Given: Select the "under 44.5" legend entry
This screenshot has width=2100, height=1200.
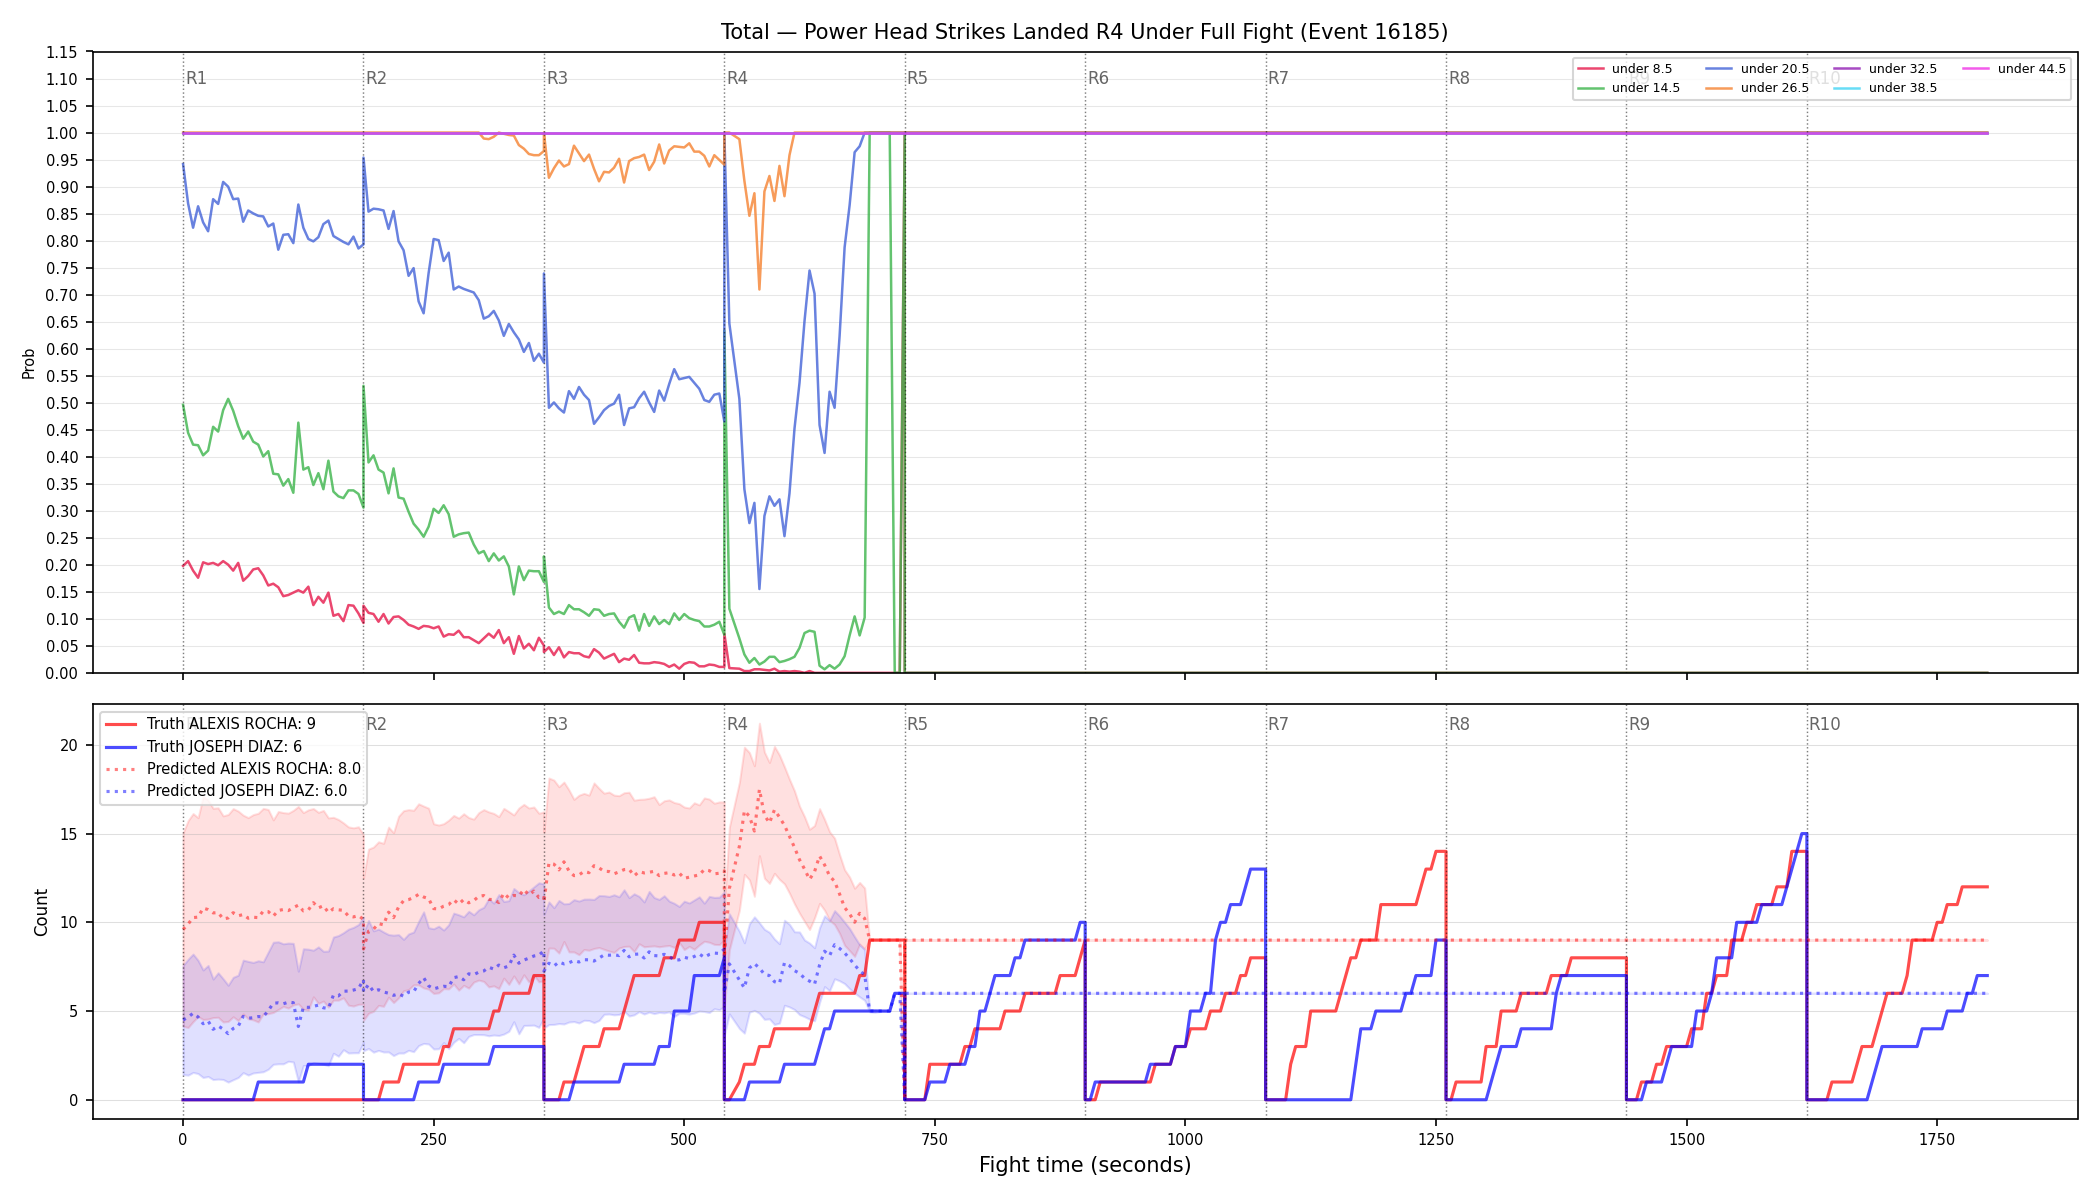Looking at the screenshot, I should tap(2014, 69).
